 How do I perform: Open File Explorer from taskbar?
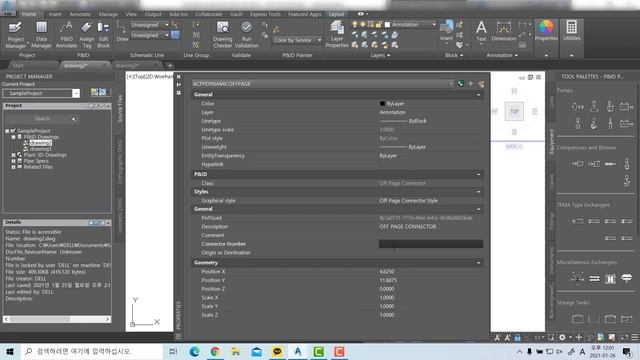click(x=236, y=351)
